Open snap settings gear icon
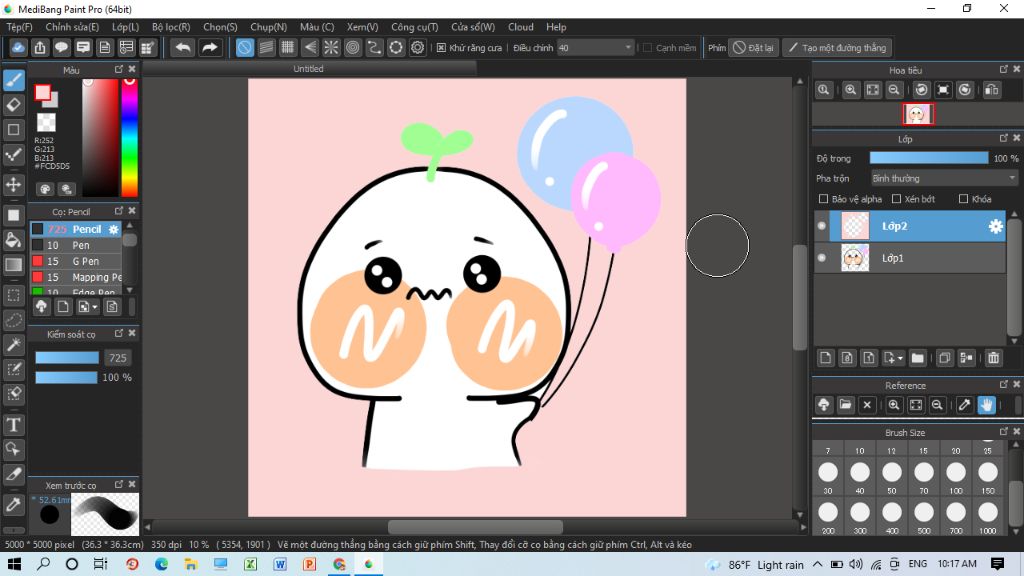The image size is (1024, 576). (417, 48)
